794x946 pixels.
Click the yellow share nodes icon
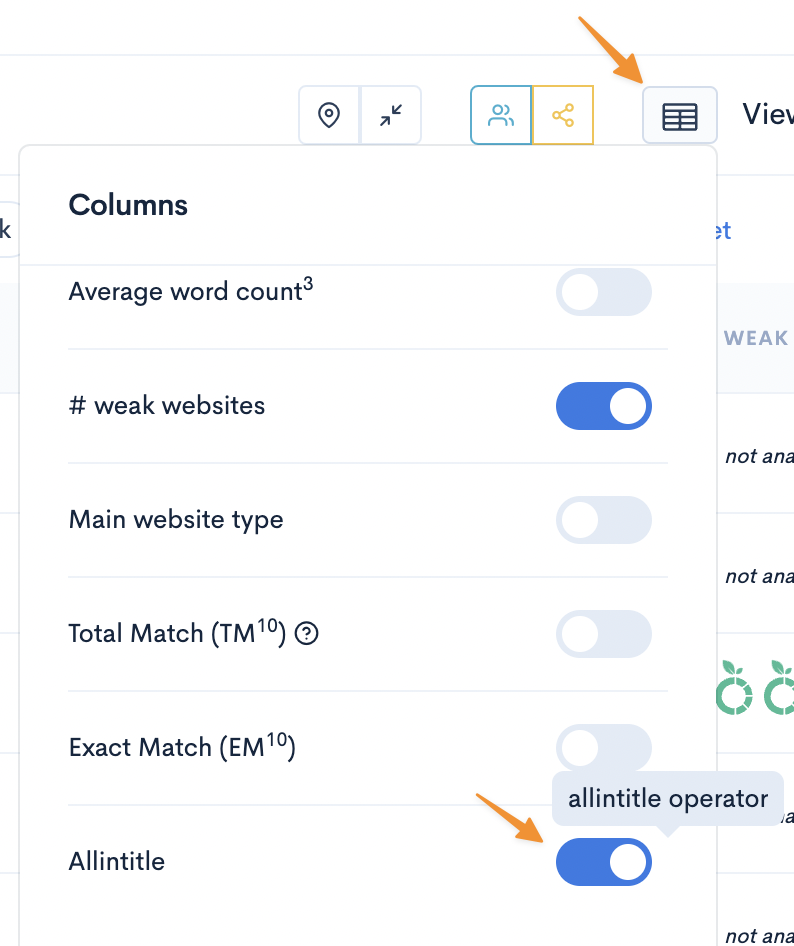click(x=563, y=115)
